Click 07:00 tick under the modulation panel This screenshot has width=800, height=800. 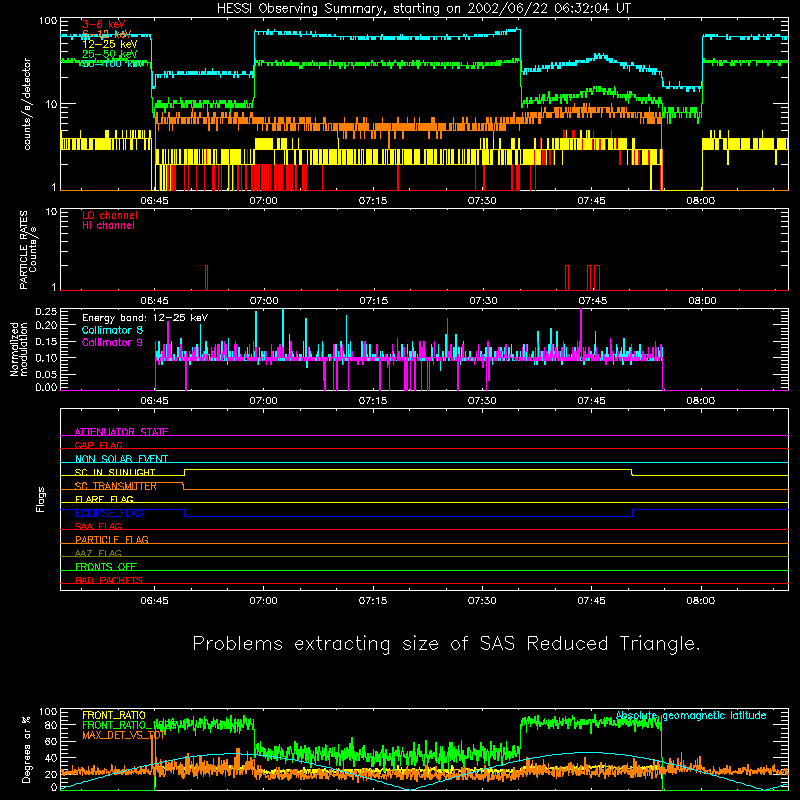[263, 401]
